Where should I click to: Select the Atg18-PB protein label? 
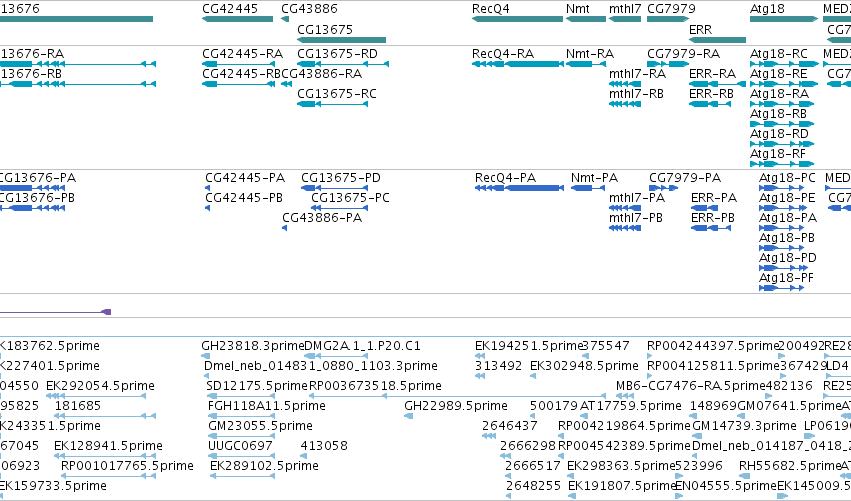click(x=787, y=238)
